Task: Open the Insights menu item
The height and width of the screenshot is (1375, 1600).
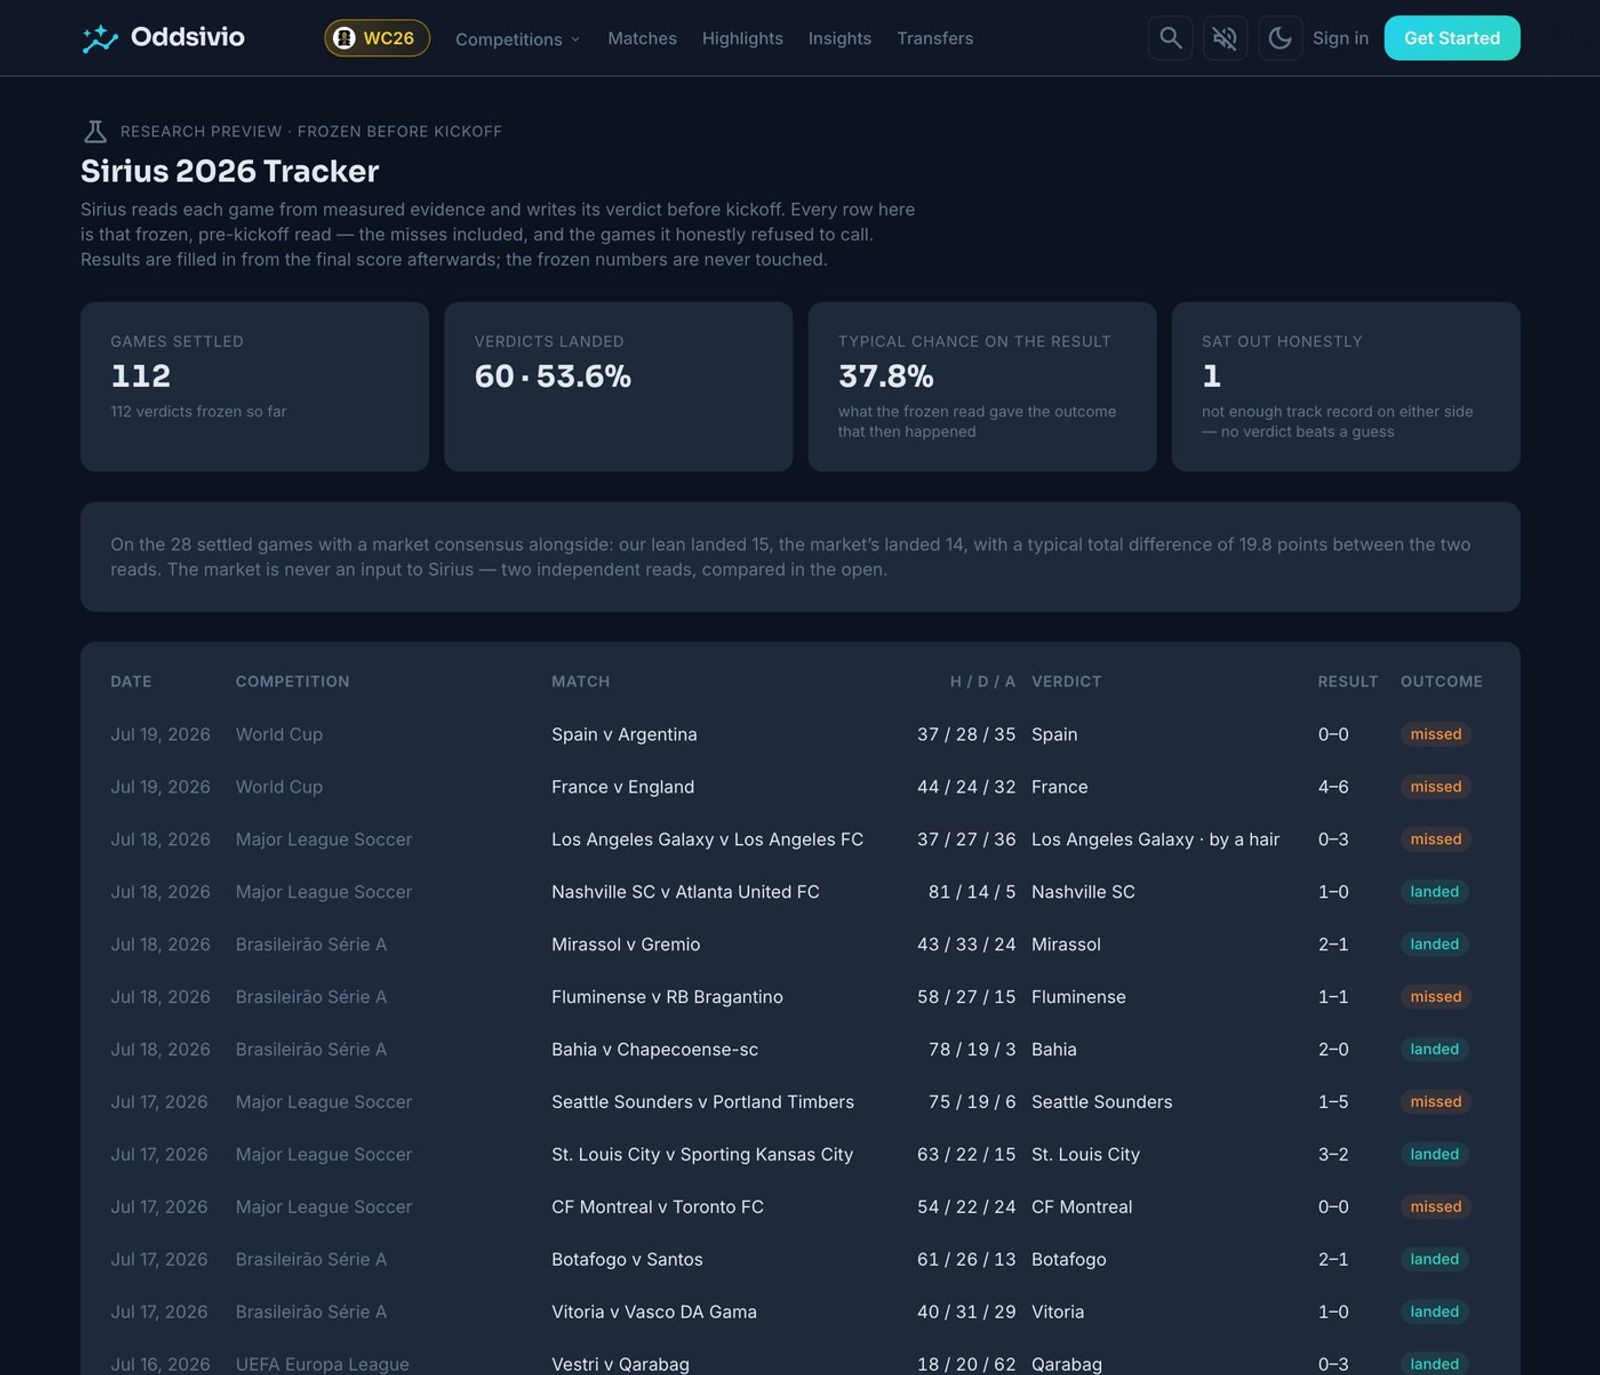Action: [x=839, y=38]
